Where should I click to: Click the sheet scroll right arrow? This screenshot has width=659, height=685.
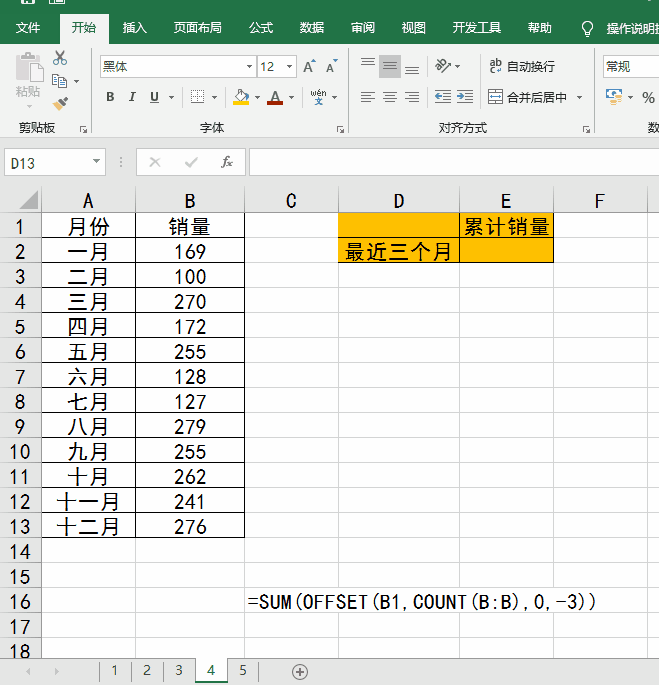click(x=56, y=671)
